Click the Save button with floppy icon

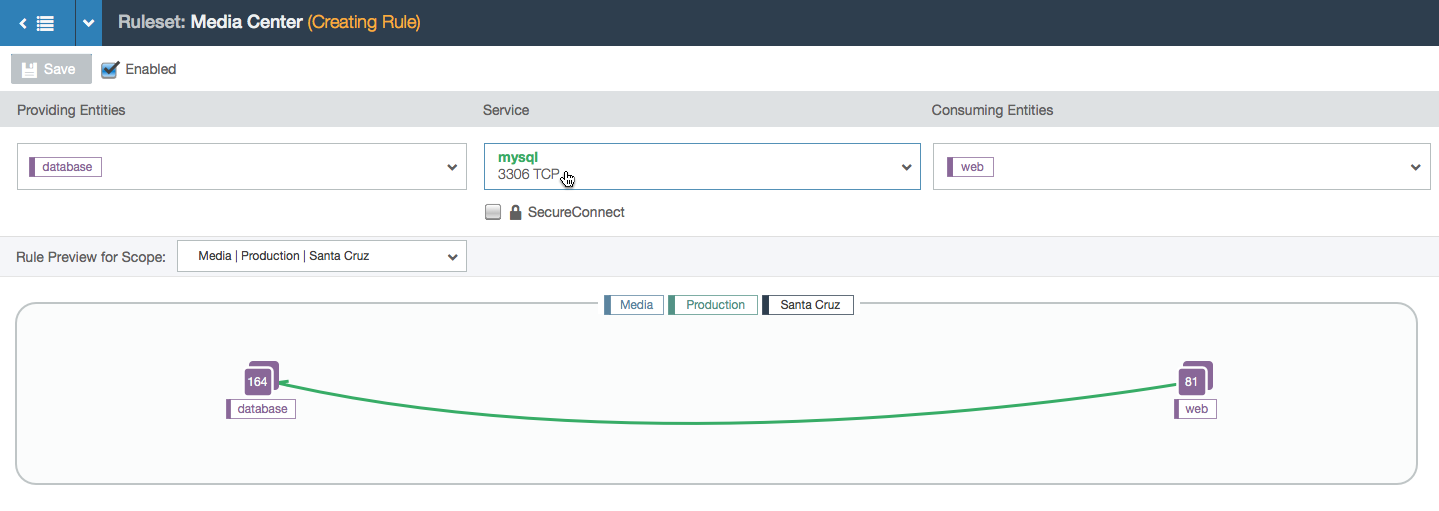click(x=51, y=69)
